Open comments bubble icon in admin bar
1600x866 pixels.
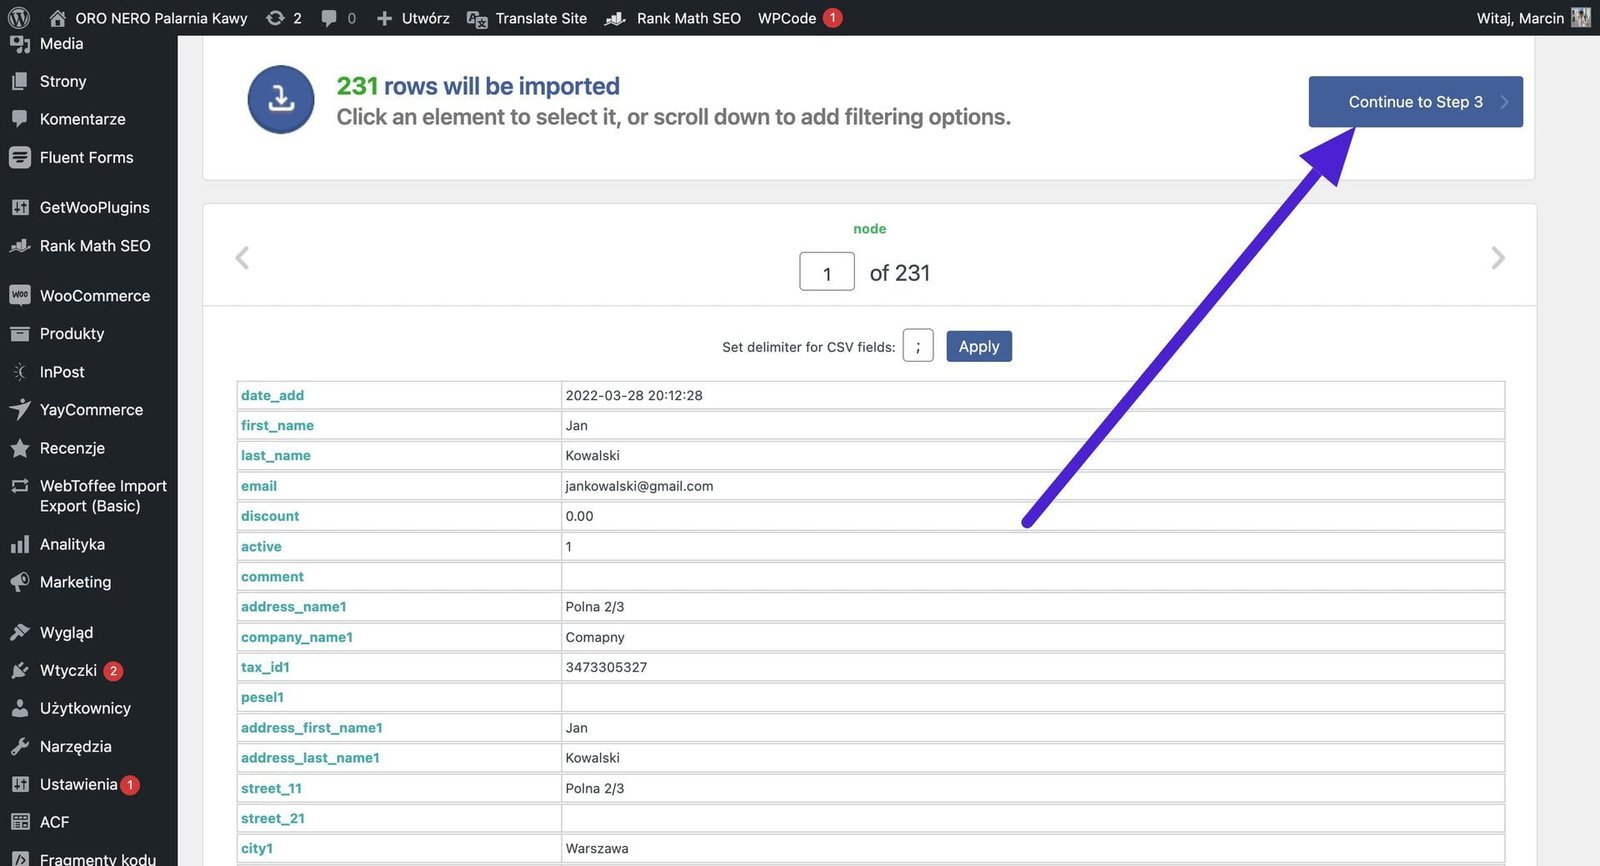(329, 18)
